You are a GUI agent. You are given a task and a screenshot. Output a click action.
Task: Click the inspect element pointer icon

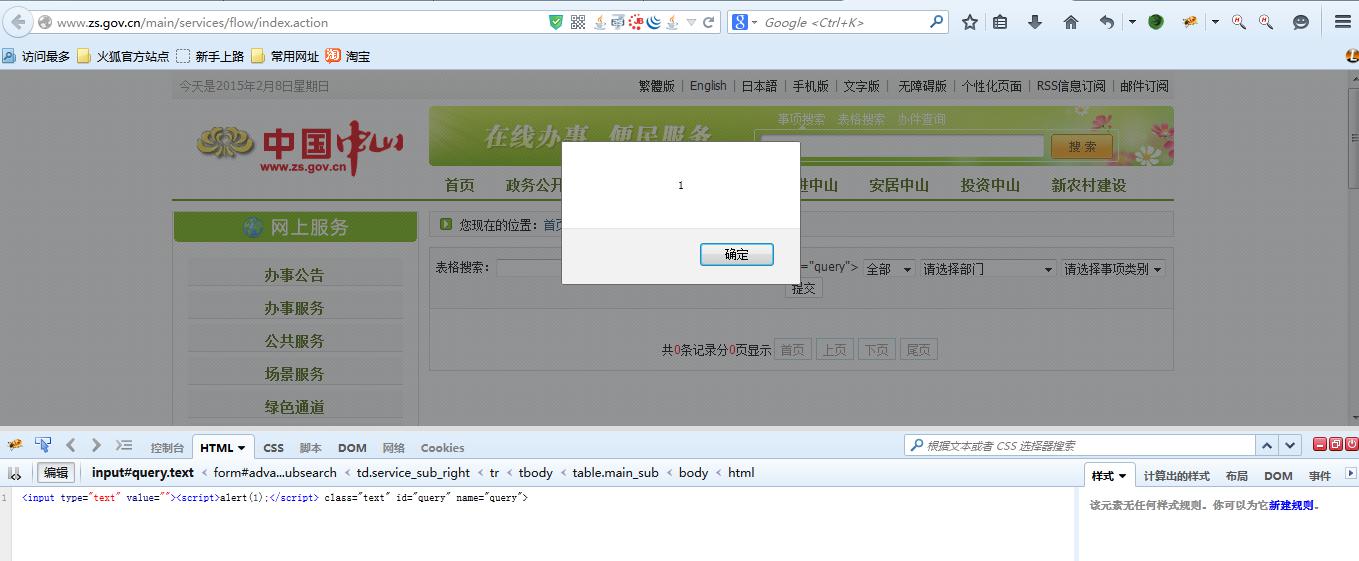point(43,445)
